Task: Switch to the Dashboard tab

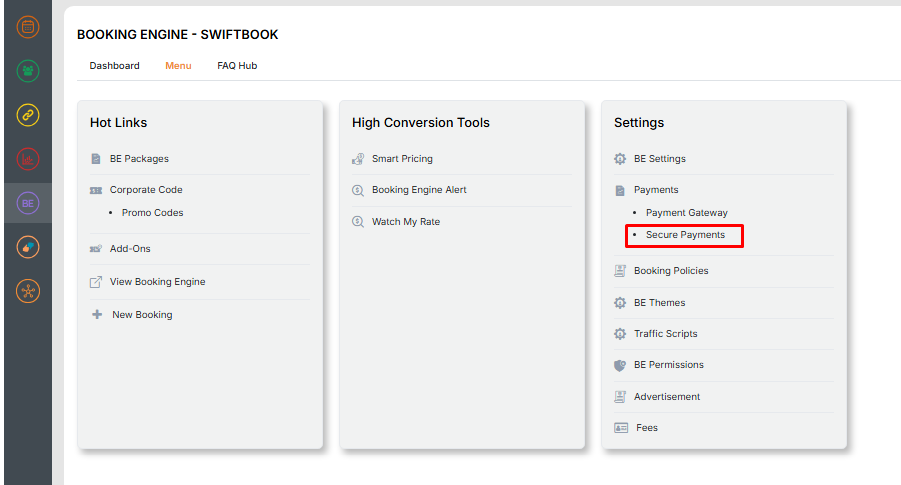Action: [114, 66]
